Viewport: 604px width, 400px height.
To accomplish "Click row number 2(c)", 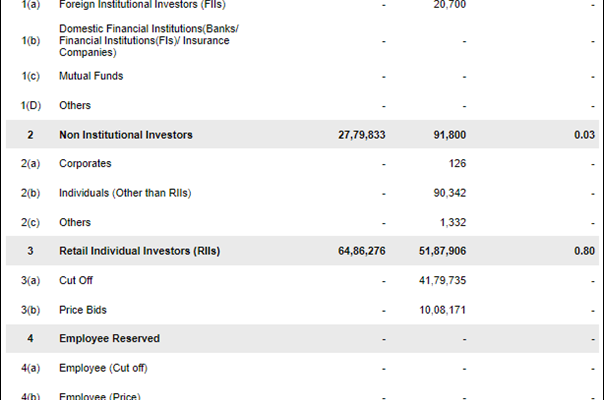I will pyautogui.click(x=30, y=222).
